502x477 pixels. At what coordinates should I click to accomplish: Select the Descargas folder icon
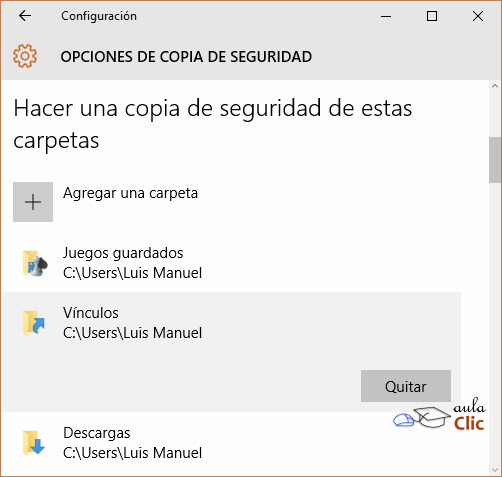coord(34,443)
